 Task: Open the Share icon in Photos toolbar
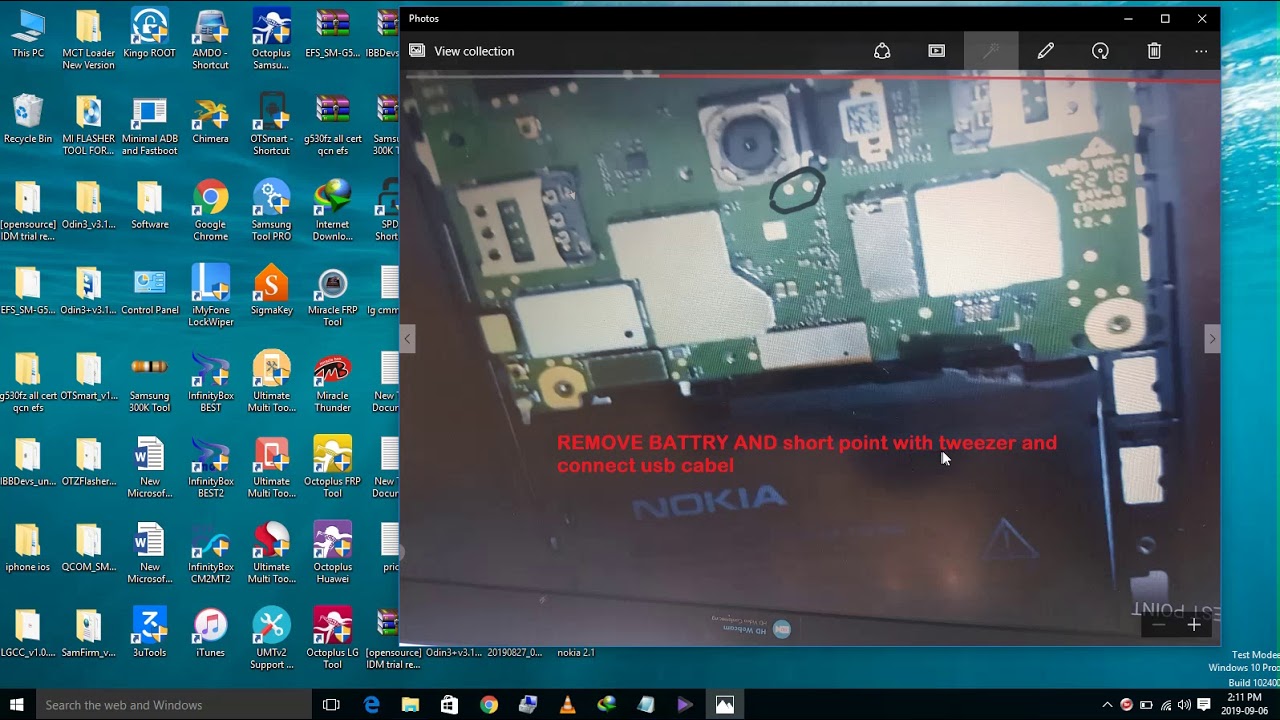pos(882,51)
